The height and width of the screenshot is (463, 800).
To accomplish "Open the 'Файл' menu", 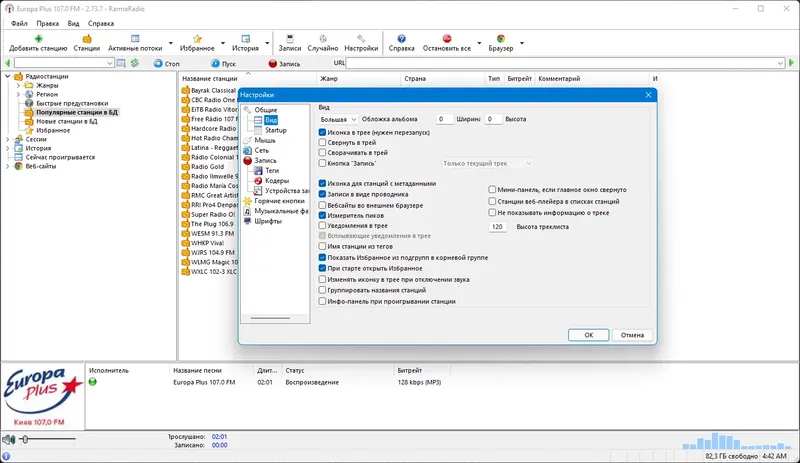I will pyautogui.click(x=19, y=23).
